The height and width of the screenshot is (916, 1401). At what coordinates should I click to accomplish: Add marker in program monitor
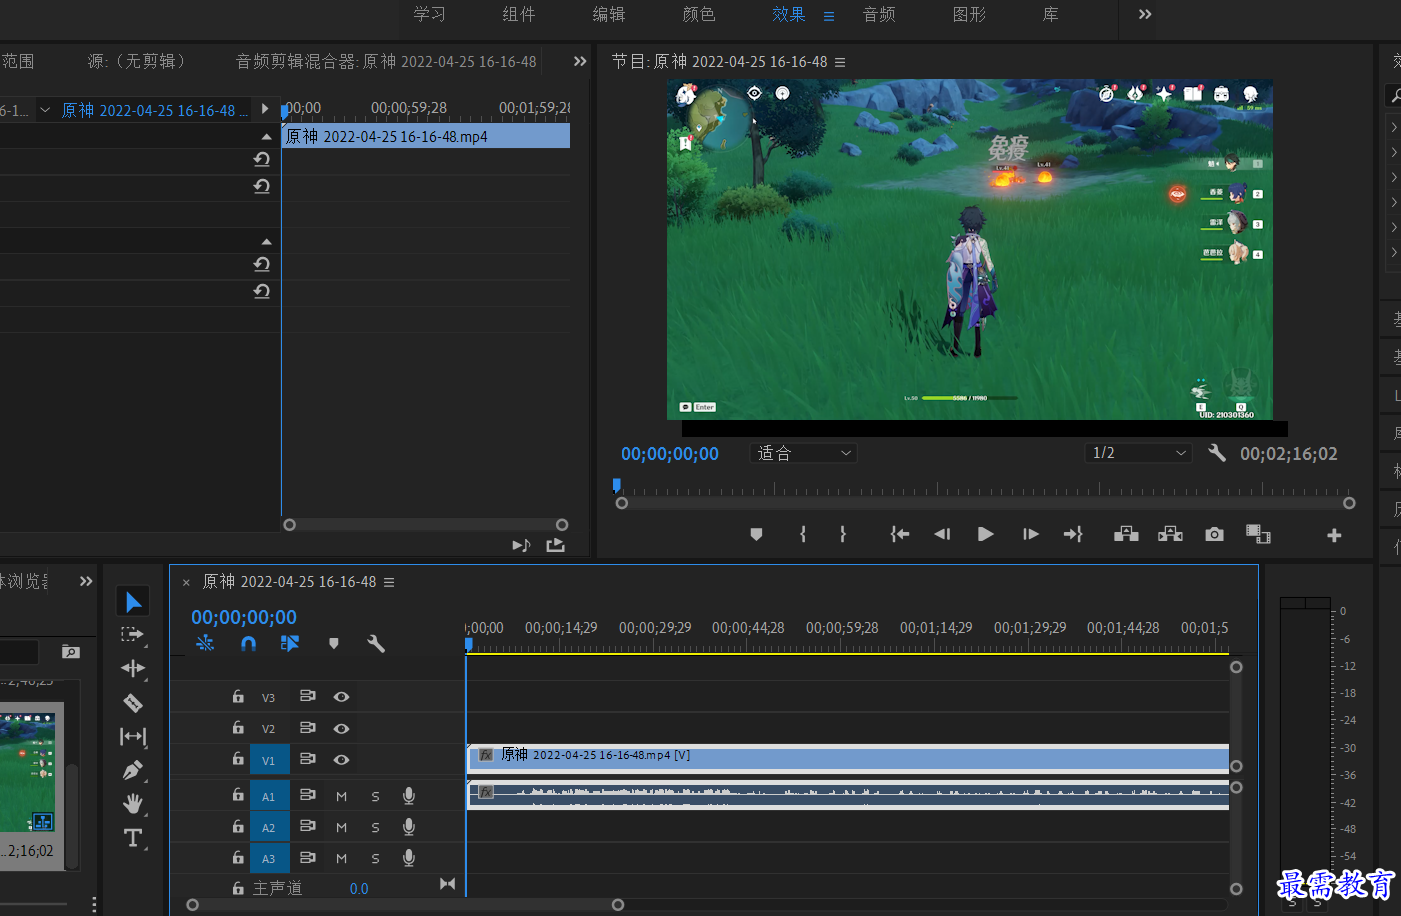tap(756, 534)
